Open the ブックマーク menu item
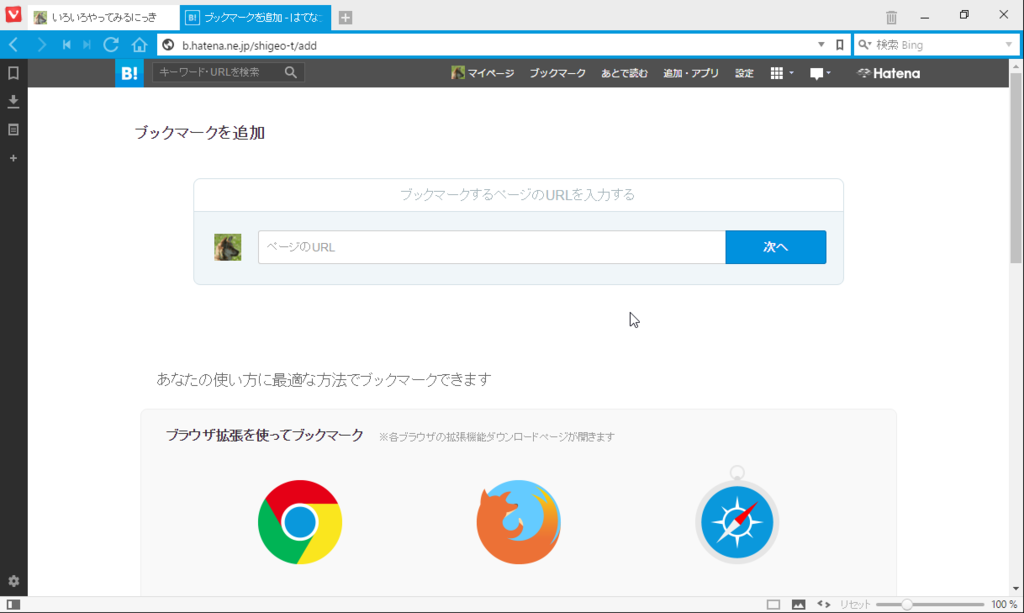The width and height of the screenshot is (1024, 613). click(x=557, y=73)
